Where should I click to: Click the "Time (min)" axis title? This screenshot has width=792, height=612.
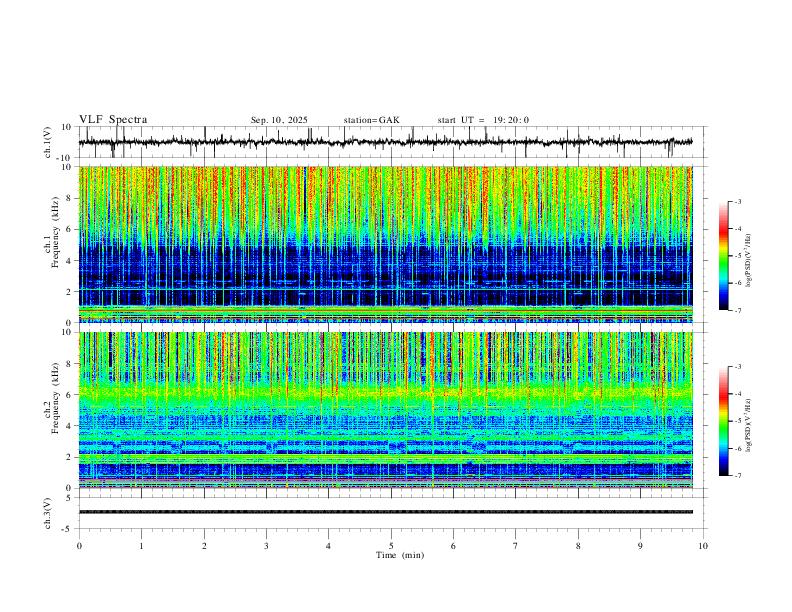coord(400,555)
